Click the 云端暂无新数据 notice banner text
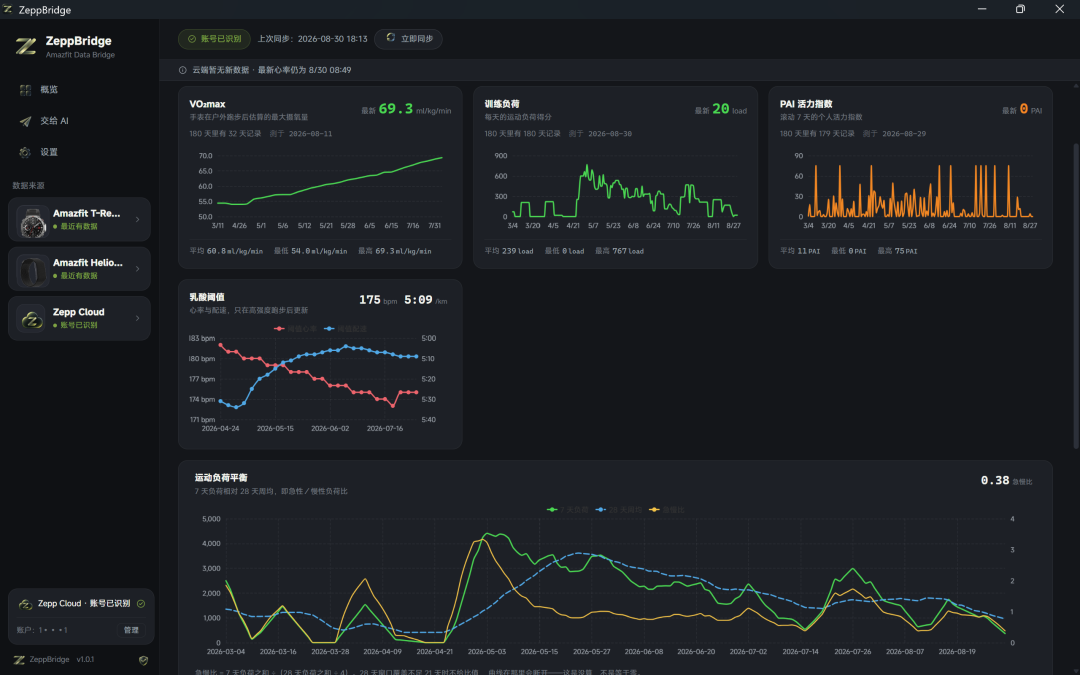1080x675 pixels. (x=271, y=70)
